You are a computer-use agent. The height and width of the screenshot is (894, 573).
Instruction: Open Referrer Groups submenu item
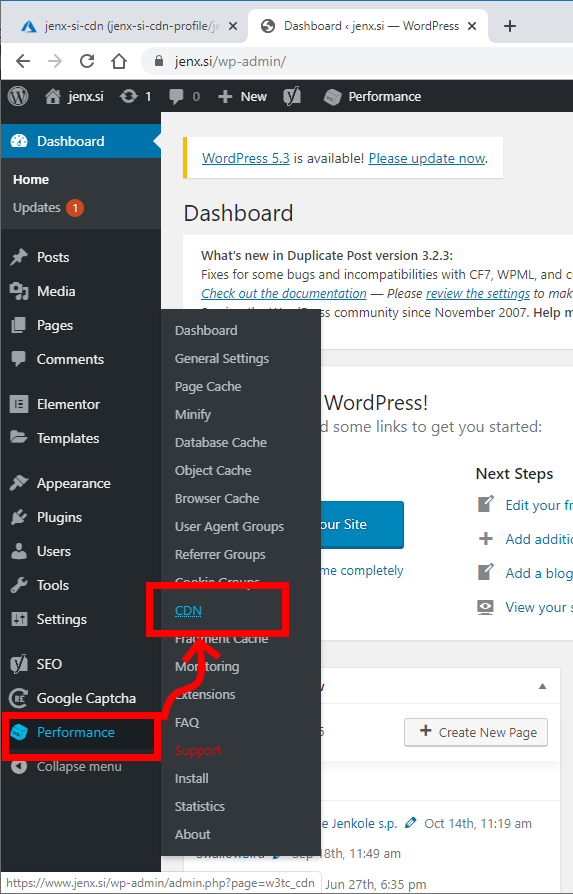click(220, 554)
